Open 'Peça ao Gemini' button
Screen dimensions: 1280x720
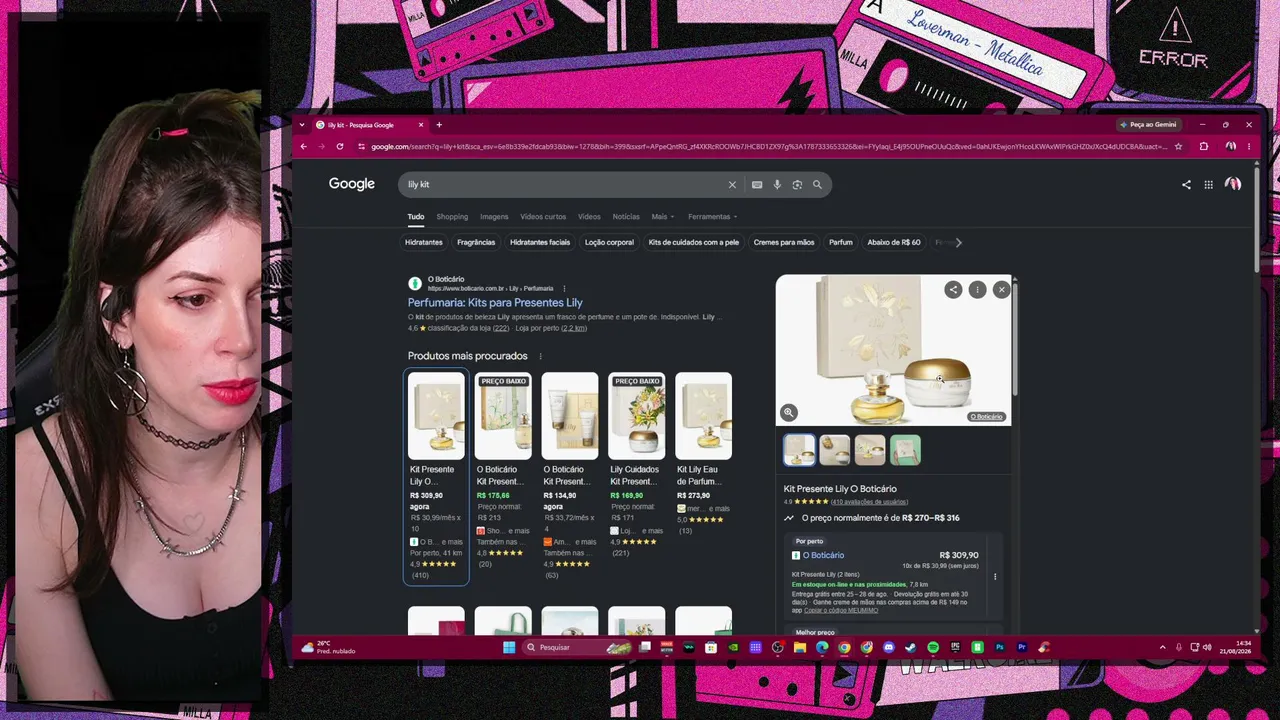(1148, 125)
